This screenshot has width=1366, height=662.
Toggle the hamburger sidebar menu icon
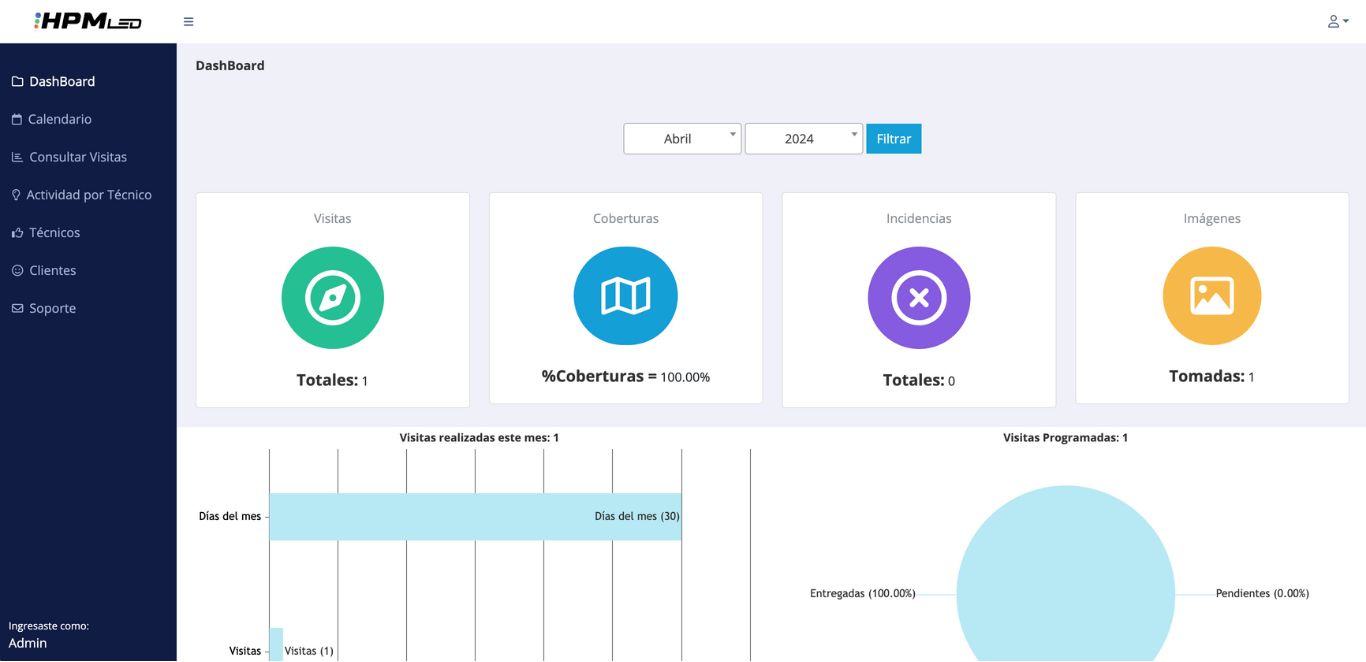pyautogui.click(x=188, y=22)
